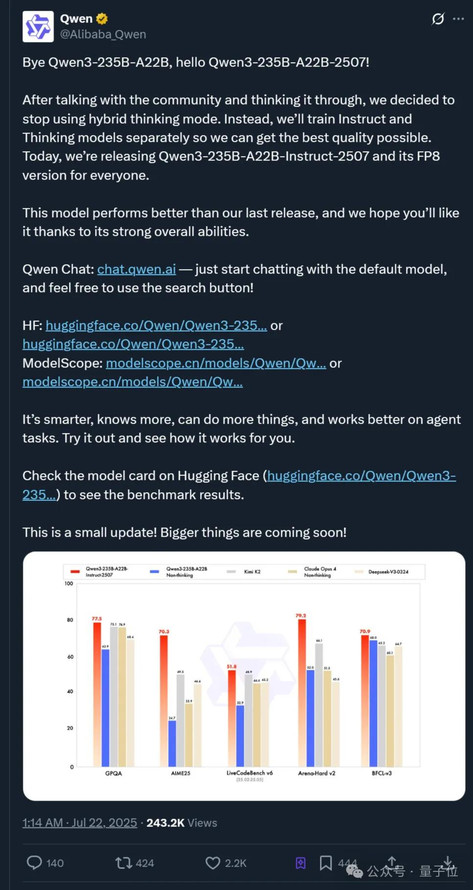Open first modelscope.cn link after ModelScope:
Image resolution: width=473 pixels, height=890 pixels.
pyautogui.click(x=216, y=363)
